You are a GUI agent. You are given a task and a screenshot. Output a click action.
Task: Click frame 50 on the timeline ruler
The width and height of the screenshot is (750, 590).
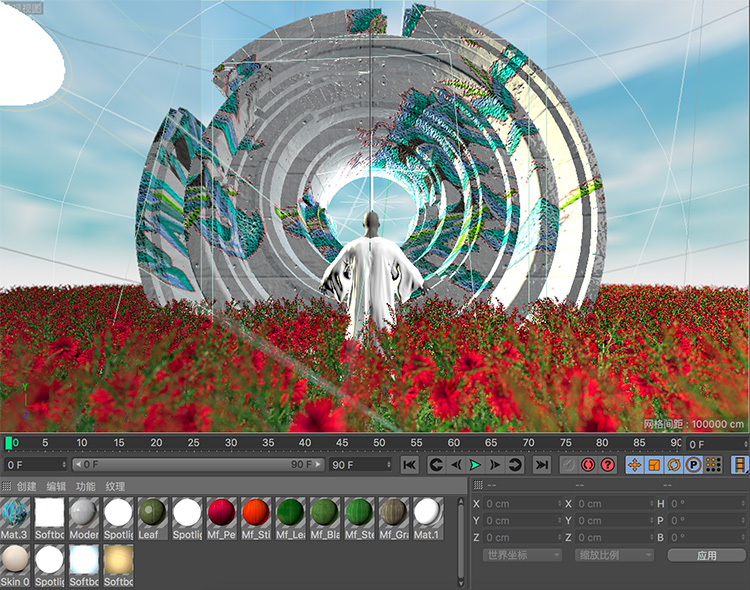click(x=380, y=443)
